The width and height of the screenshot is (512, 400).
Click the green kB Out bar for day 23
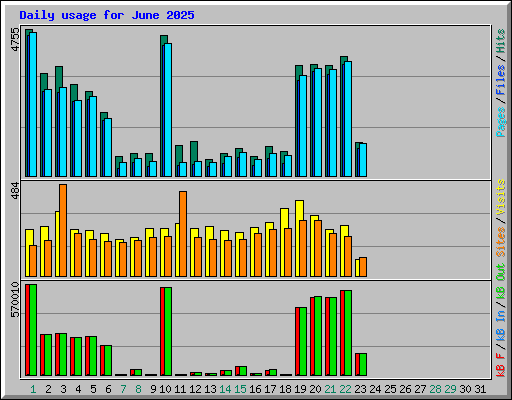363,365
